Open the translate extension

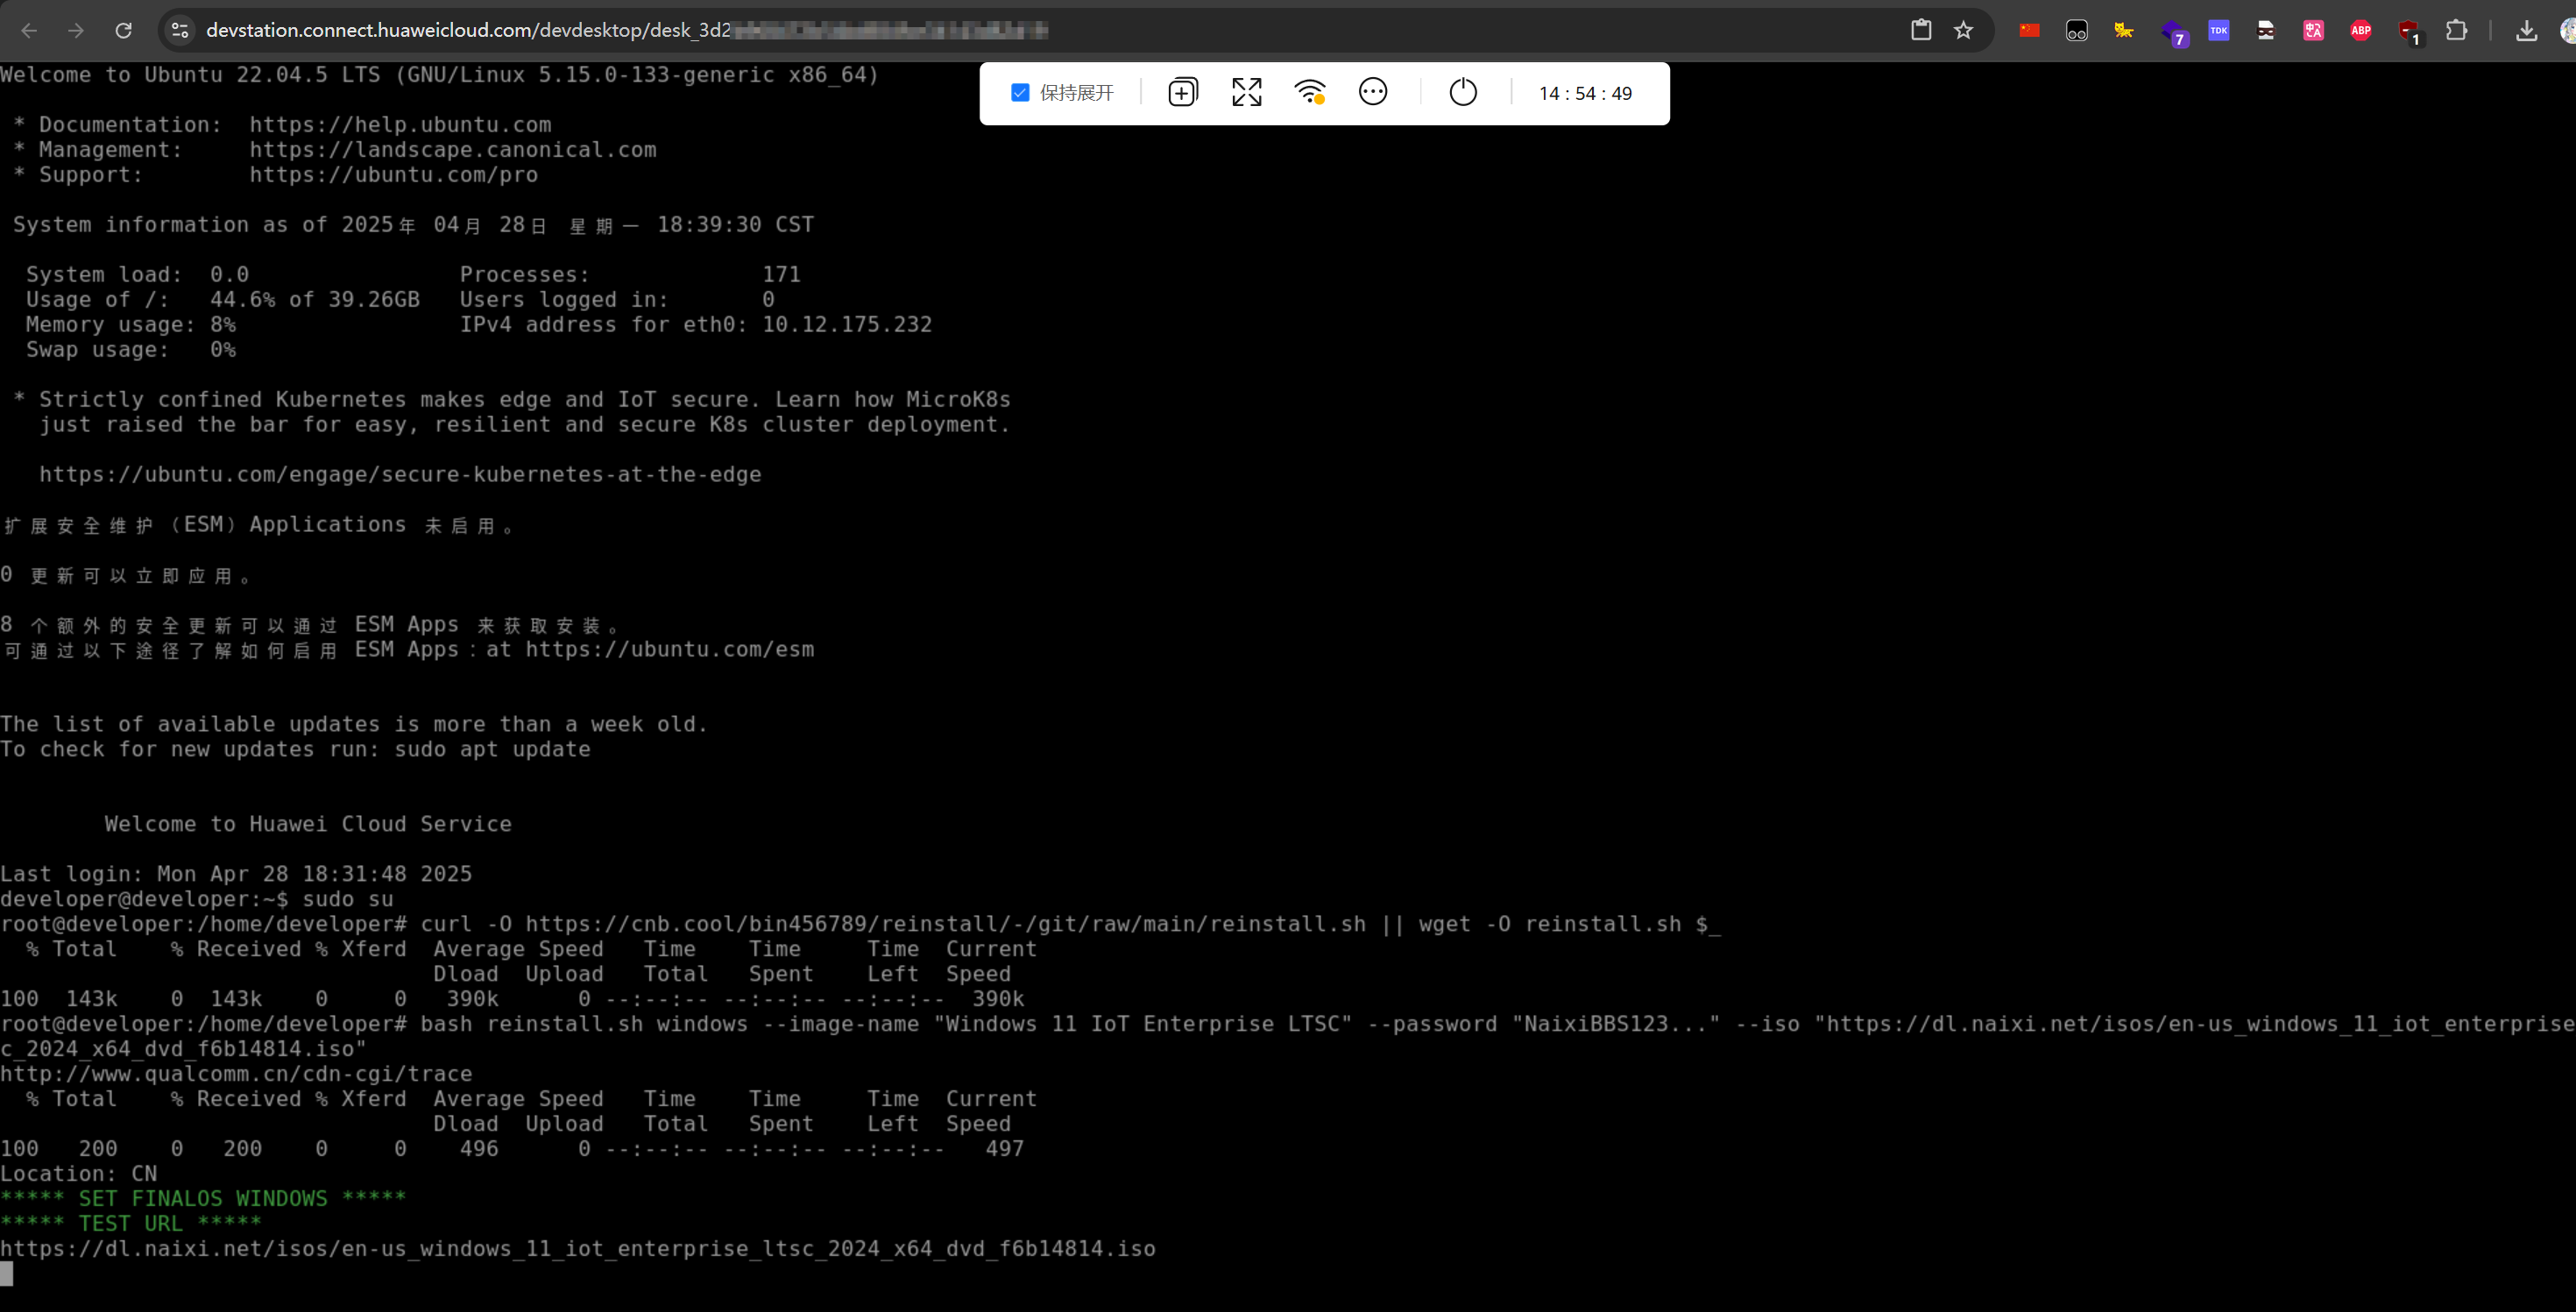pos(2313,30)
